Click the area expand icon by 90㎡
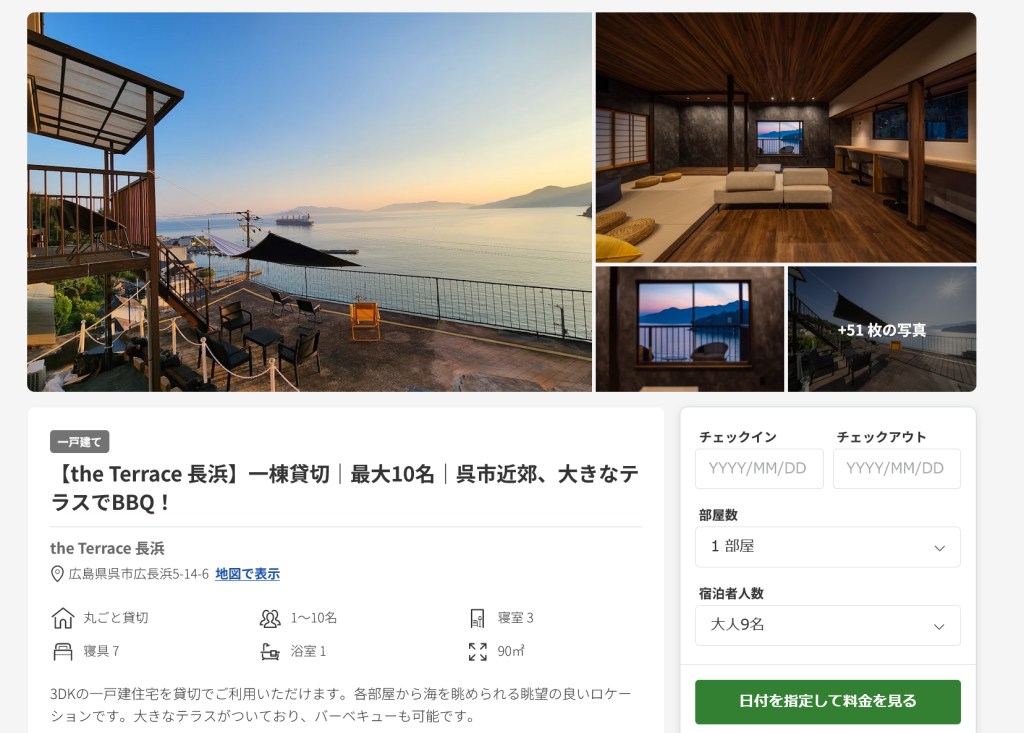This screenshot has width=1024, height=733. tap(477, 651)
